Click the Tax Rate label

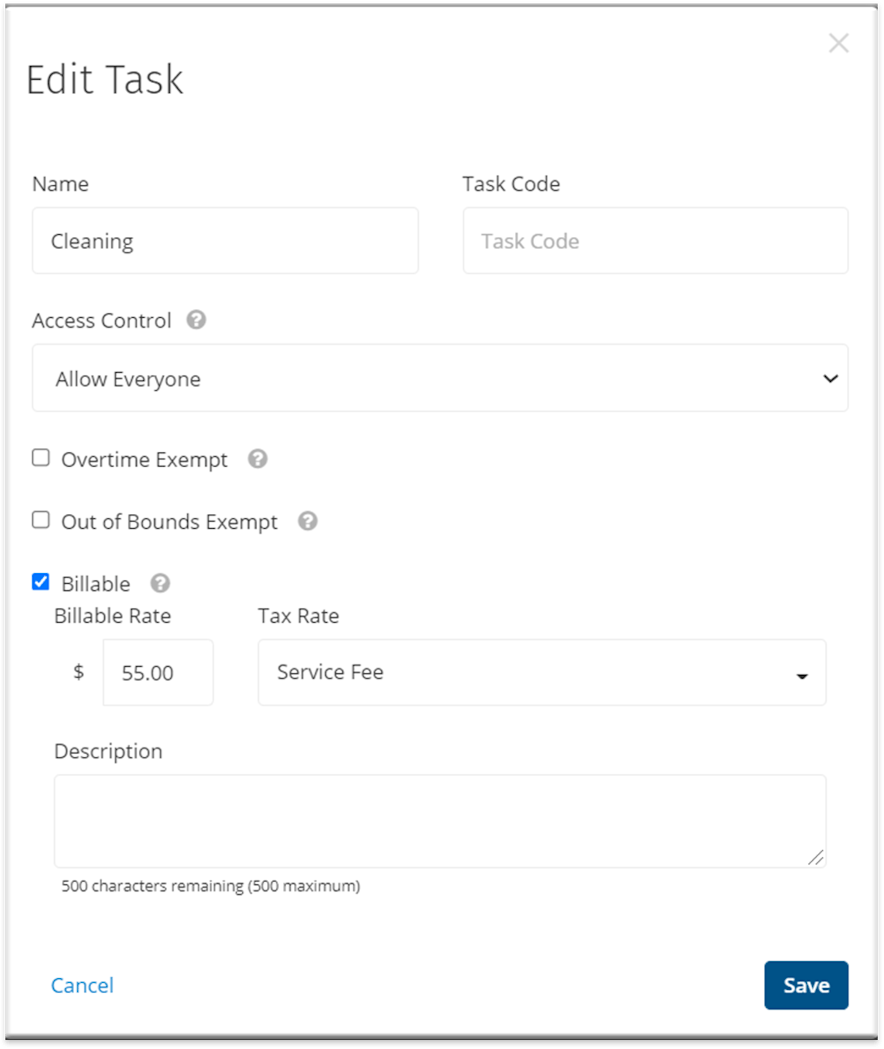[x=298, y=615]
